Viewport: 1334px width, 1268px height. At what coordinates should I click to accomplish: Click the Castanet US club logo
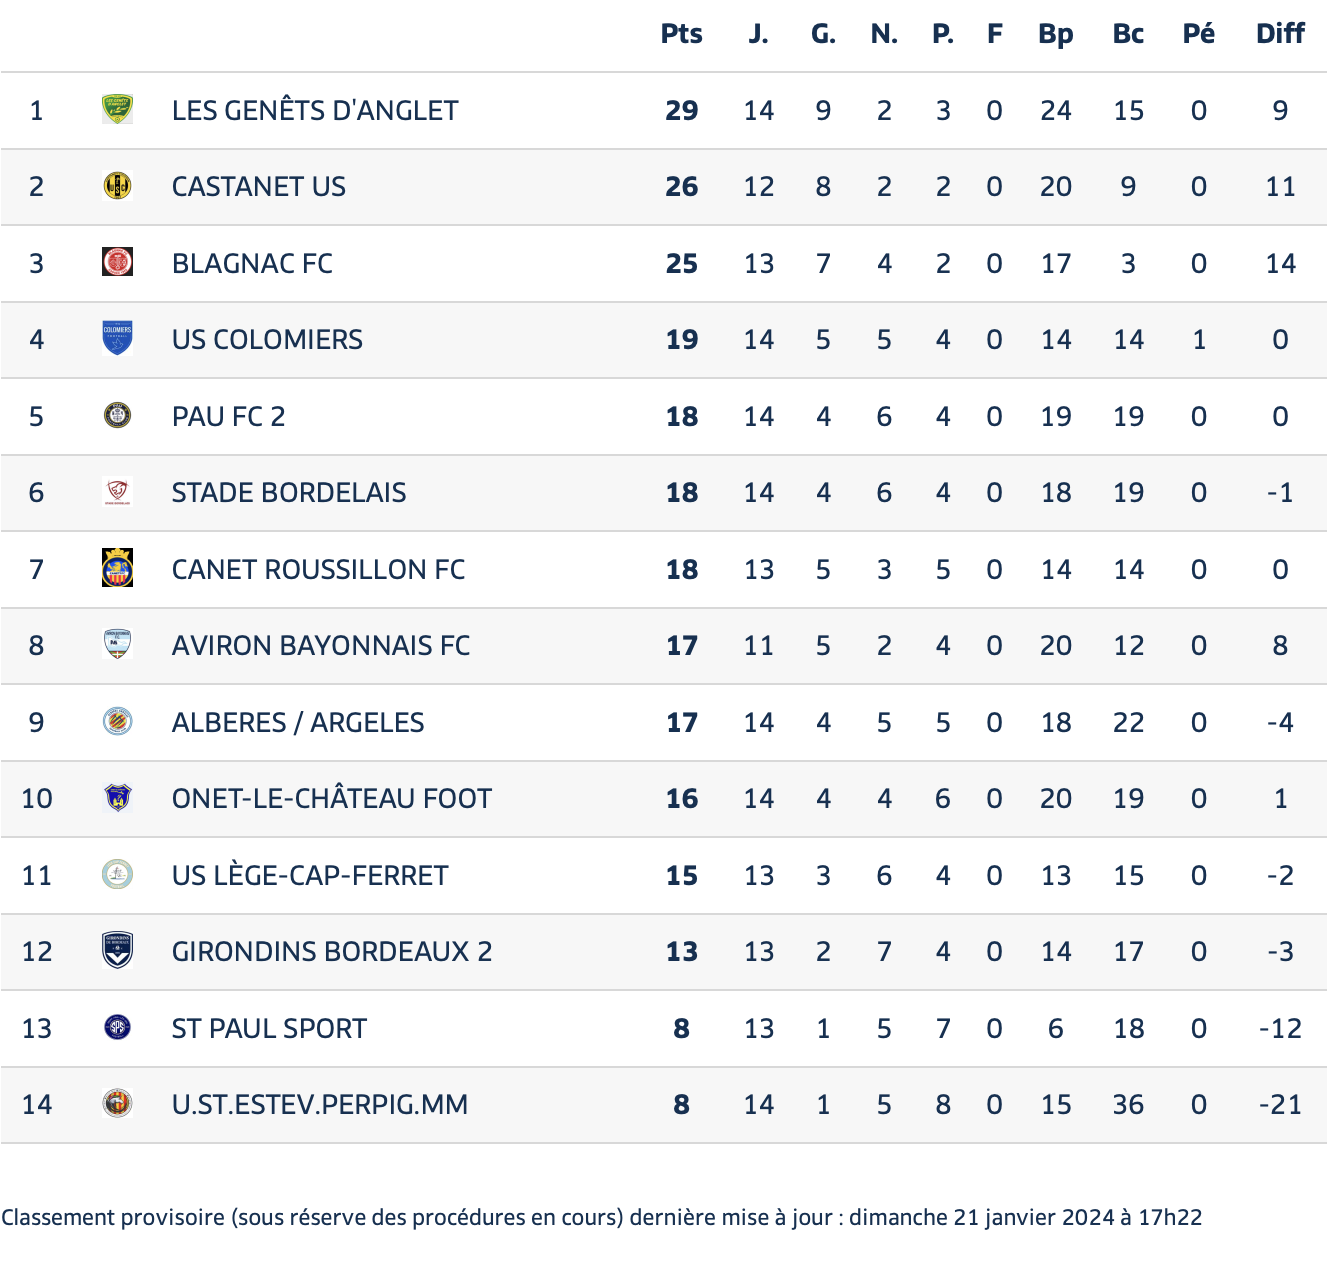click(x=117, y=186)
